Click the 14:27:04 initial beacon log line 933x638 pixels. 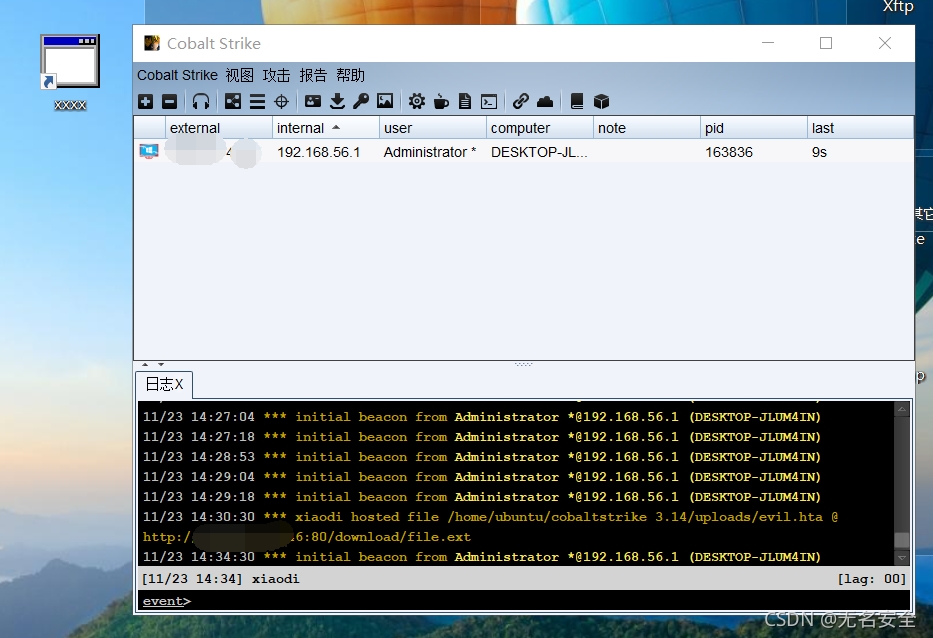481,417
